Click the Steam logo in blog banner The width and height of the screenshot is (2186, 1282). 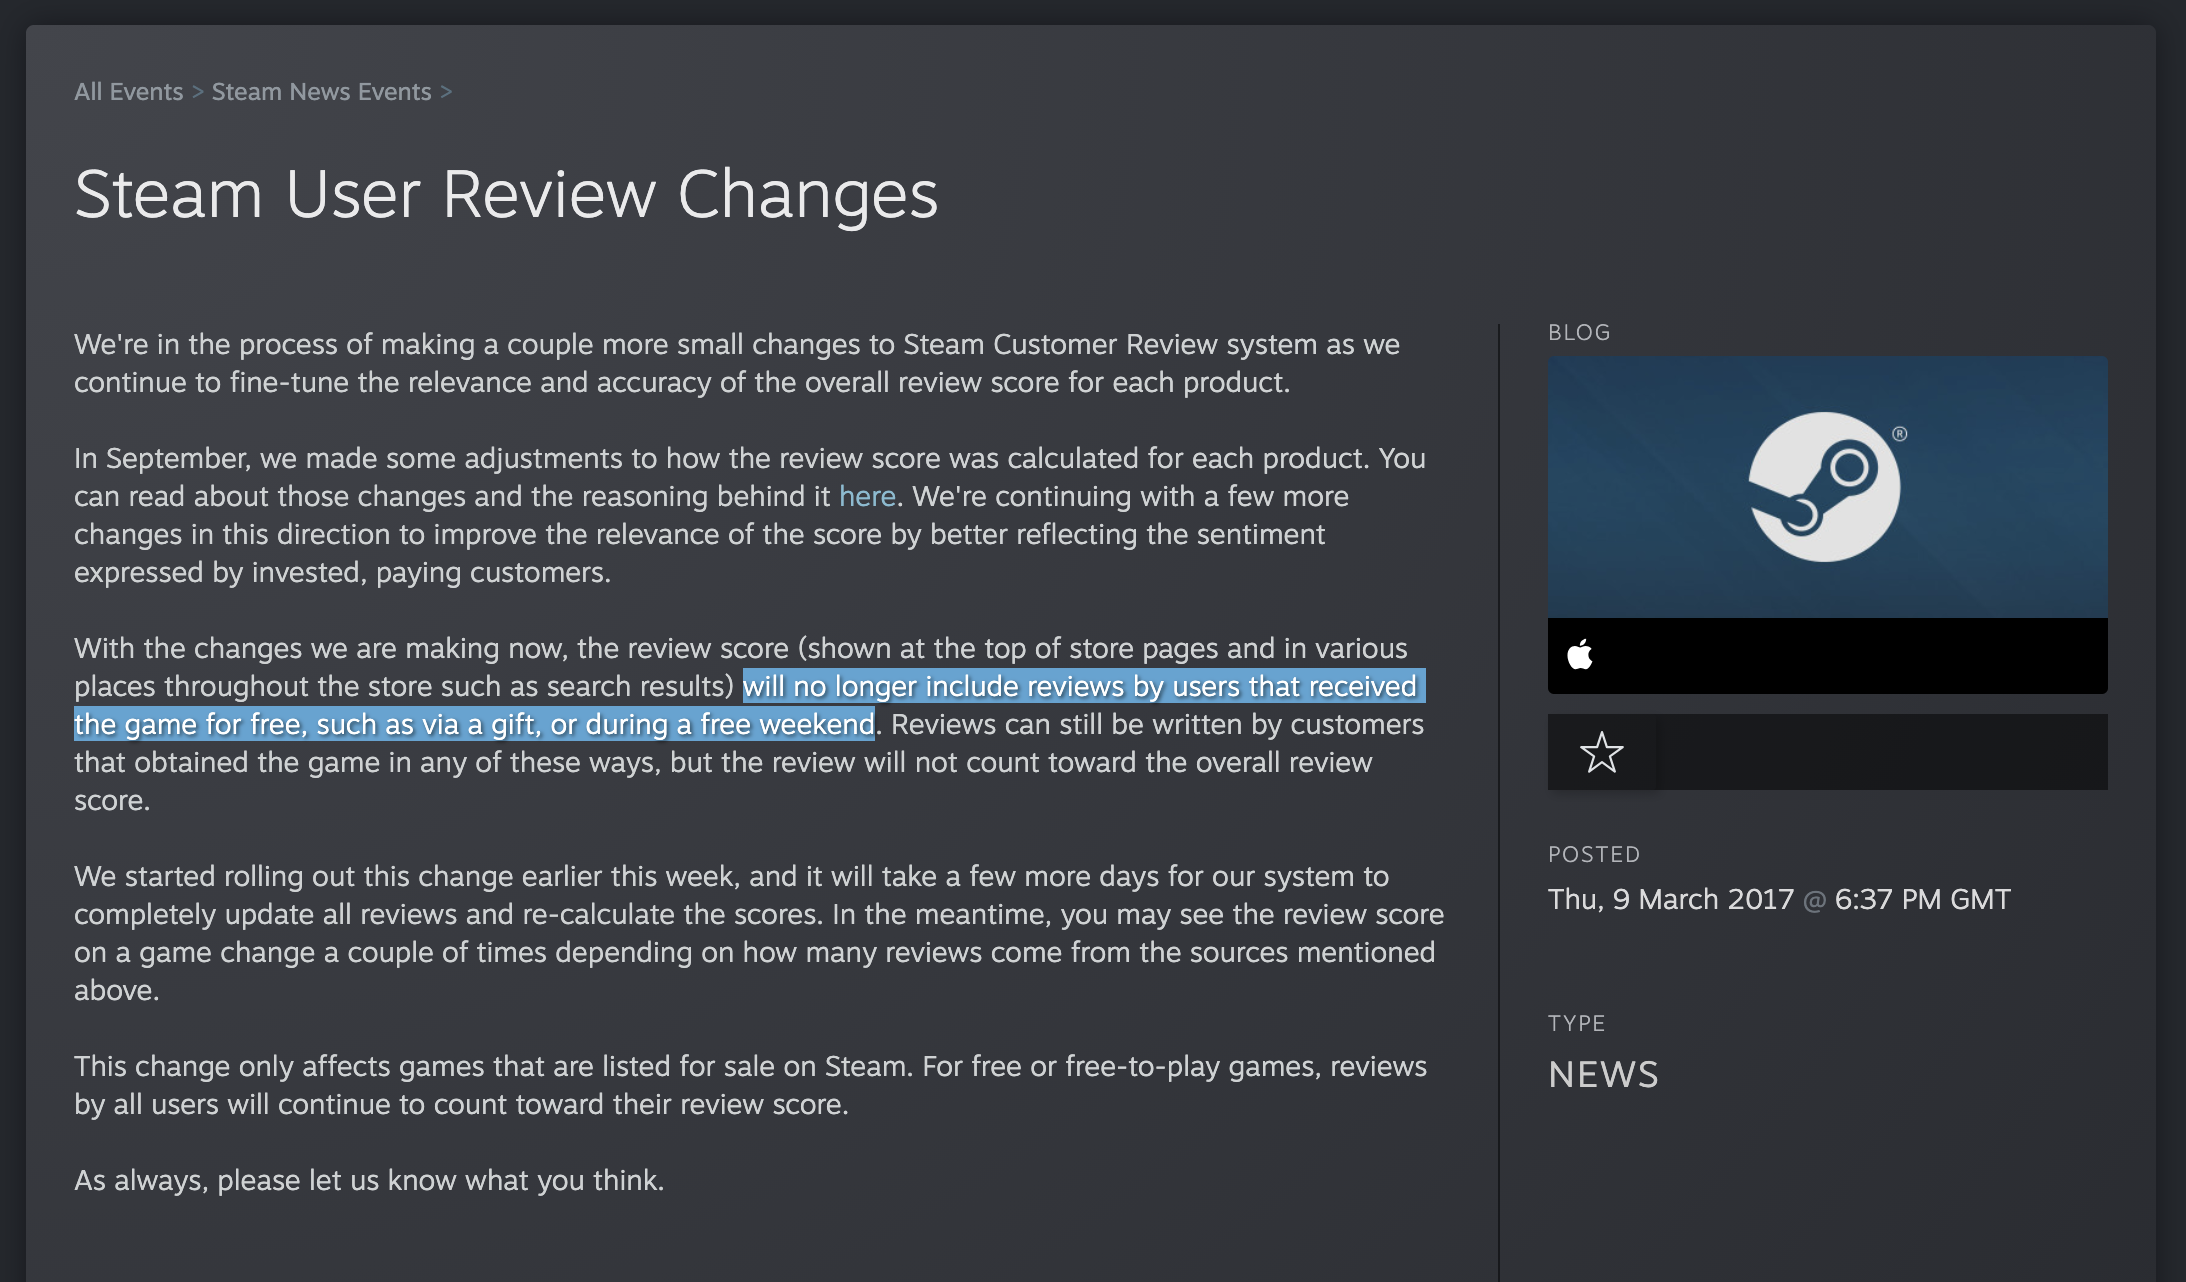pos(1824,487)
